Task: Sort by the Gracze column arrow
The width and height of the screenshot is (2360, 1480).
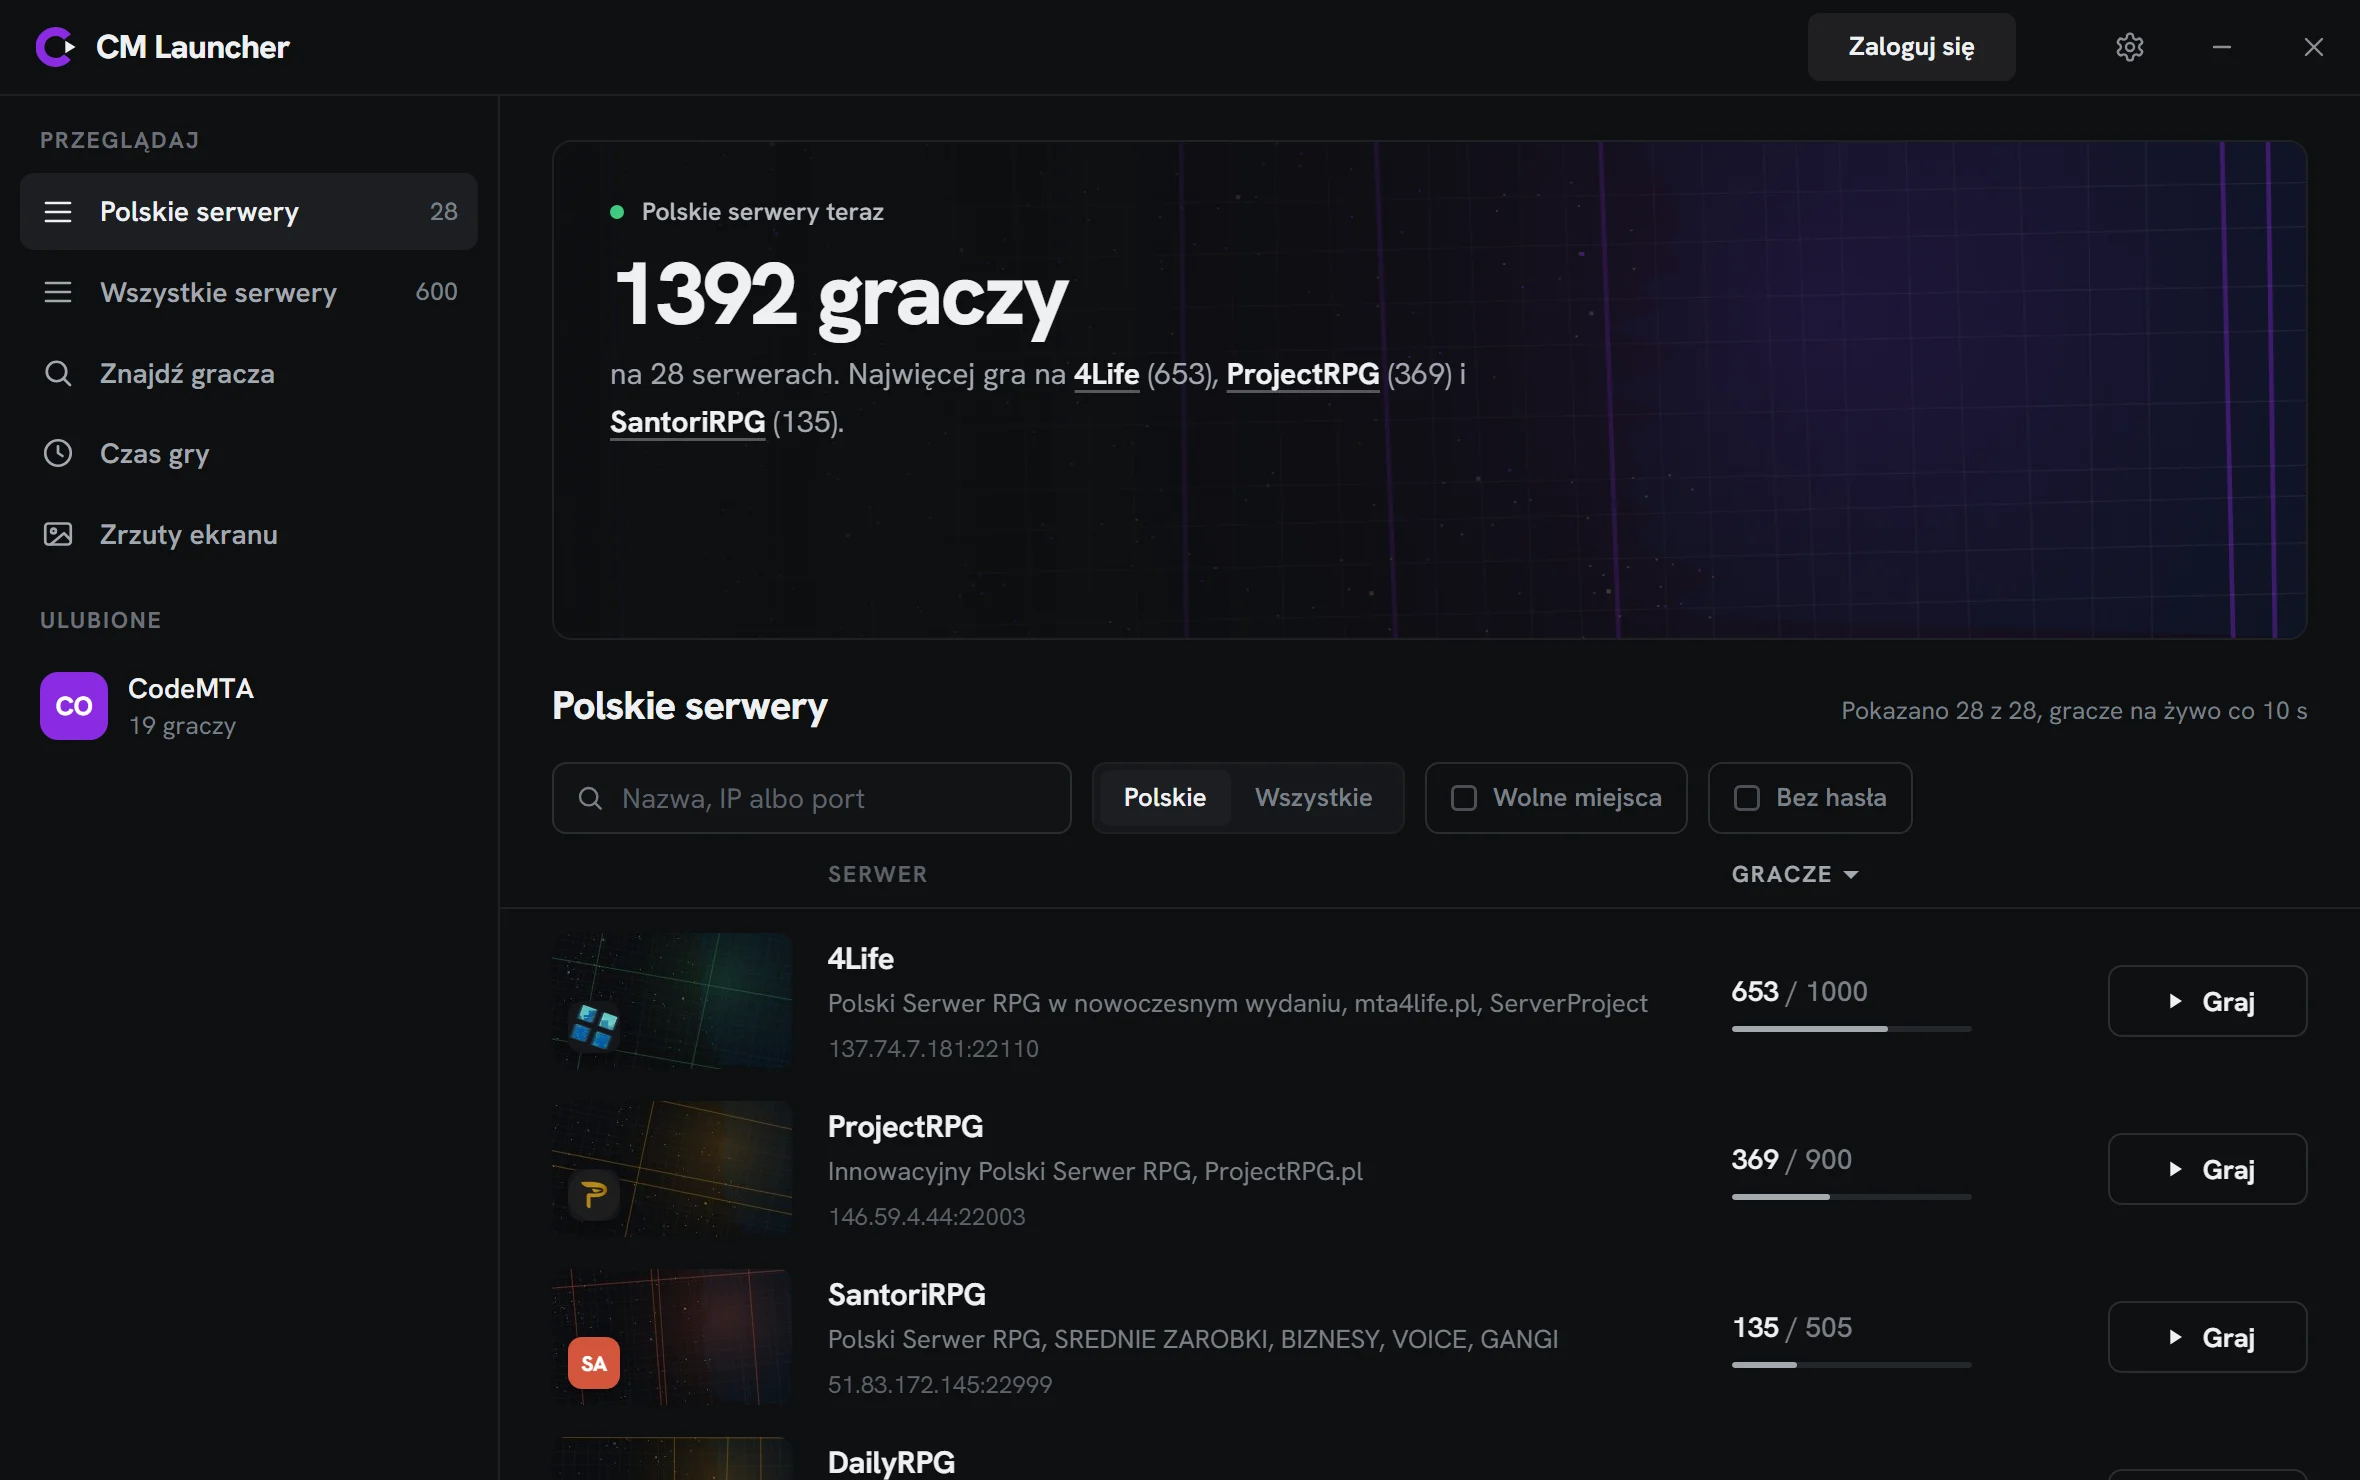Action: (x=1851, y=875)
